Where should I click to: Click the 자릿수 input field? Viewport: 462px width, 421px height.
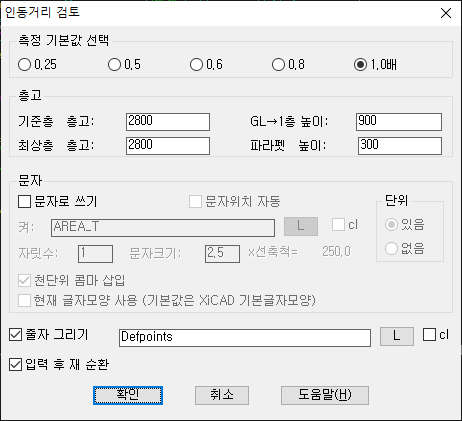coord(95,254)
